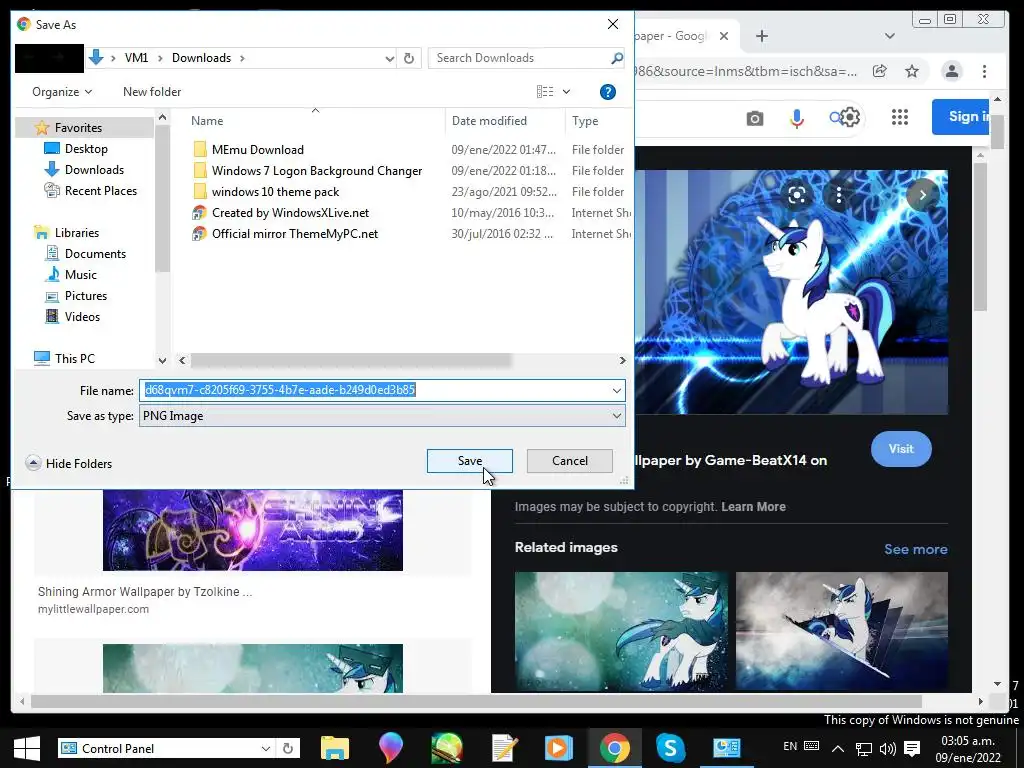Viewport: 1024px width, 768px height.
Task: Expand the File name dropdown arrow
Action: click(616, 391)
